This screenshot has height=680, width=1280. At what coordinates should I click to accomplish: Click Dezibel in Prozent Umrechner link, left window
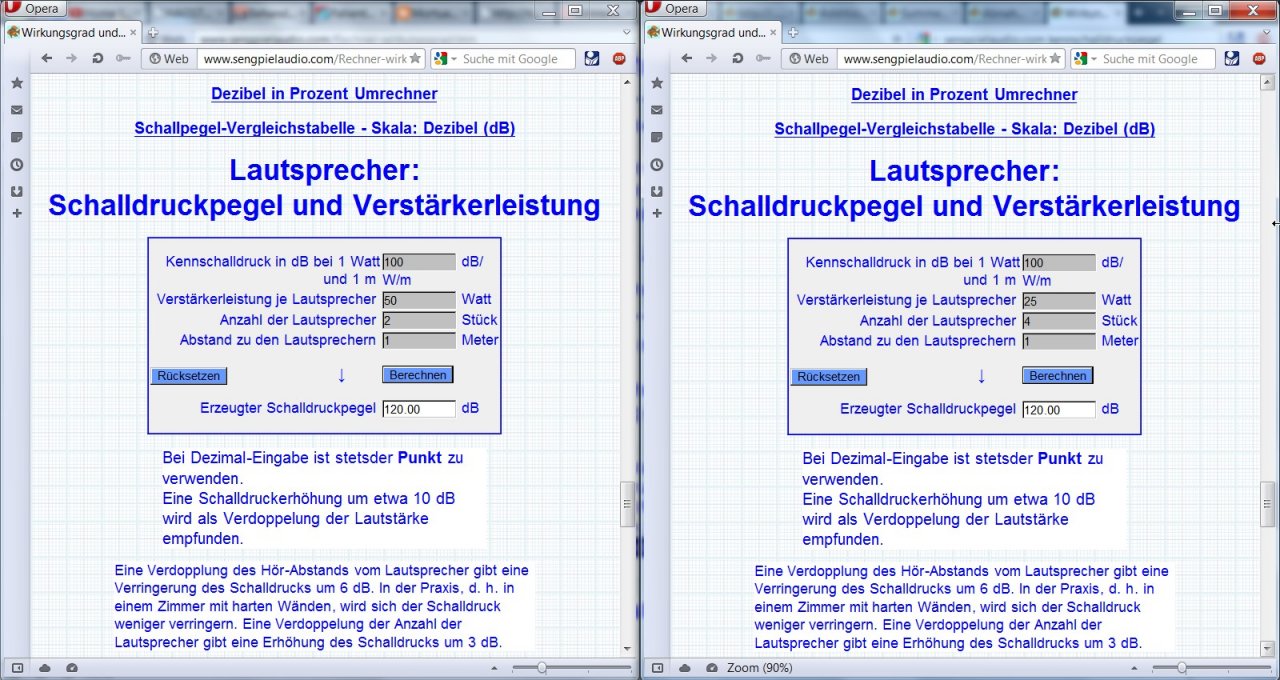tap(324, 94)
